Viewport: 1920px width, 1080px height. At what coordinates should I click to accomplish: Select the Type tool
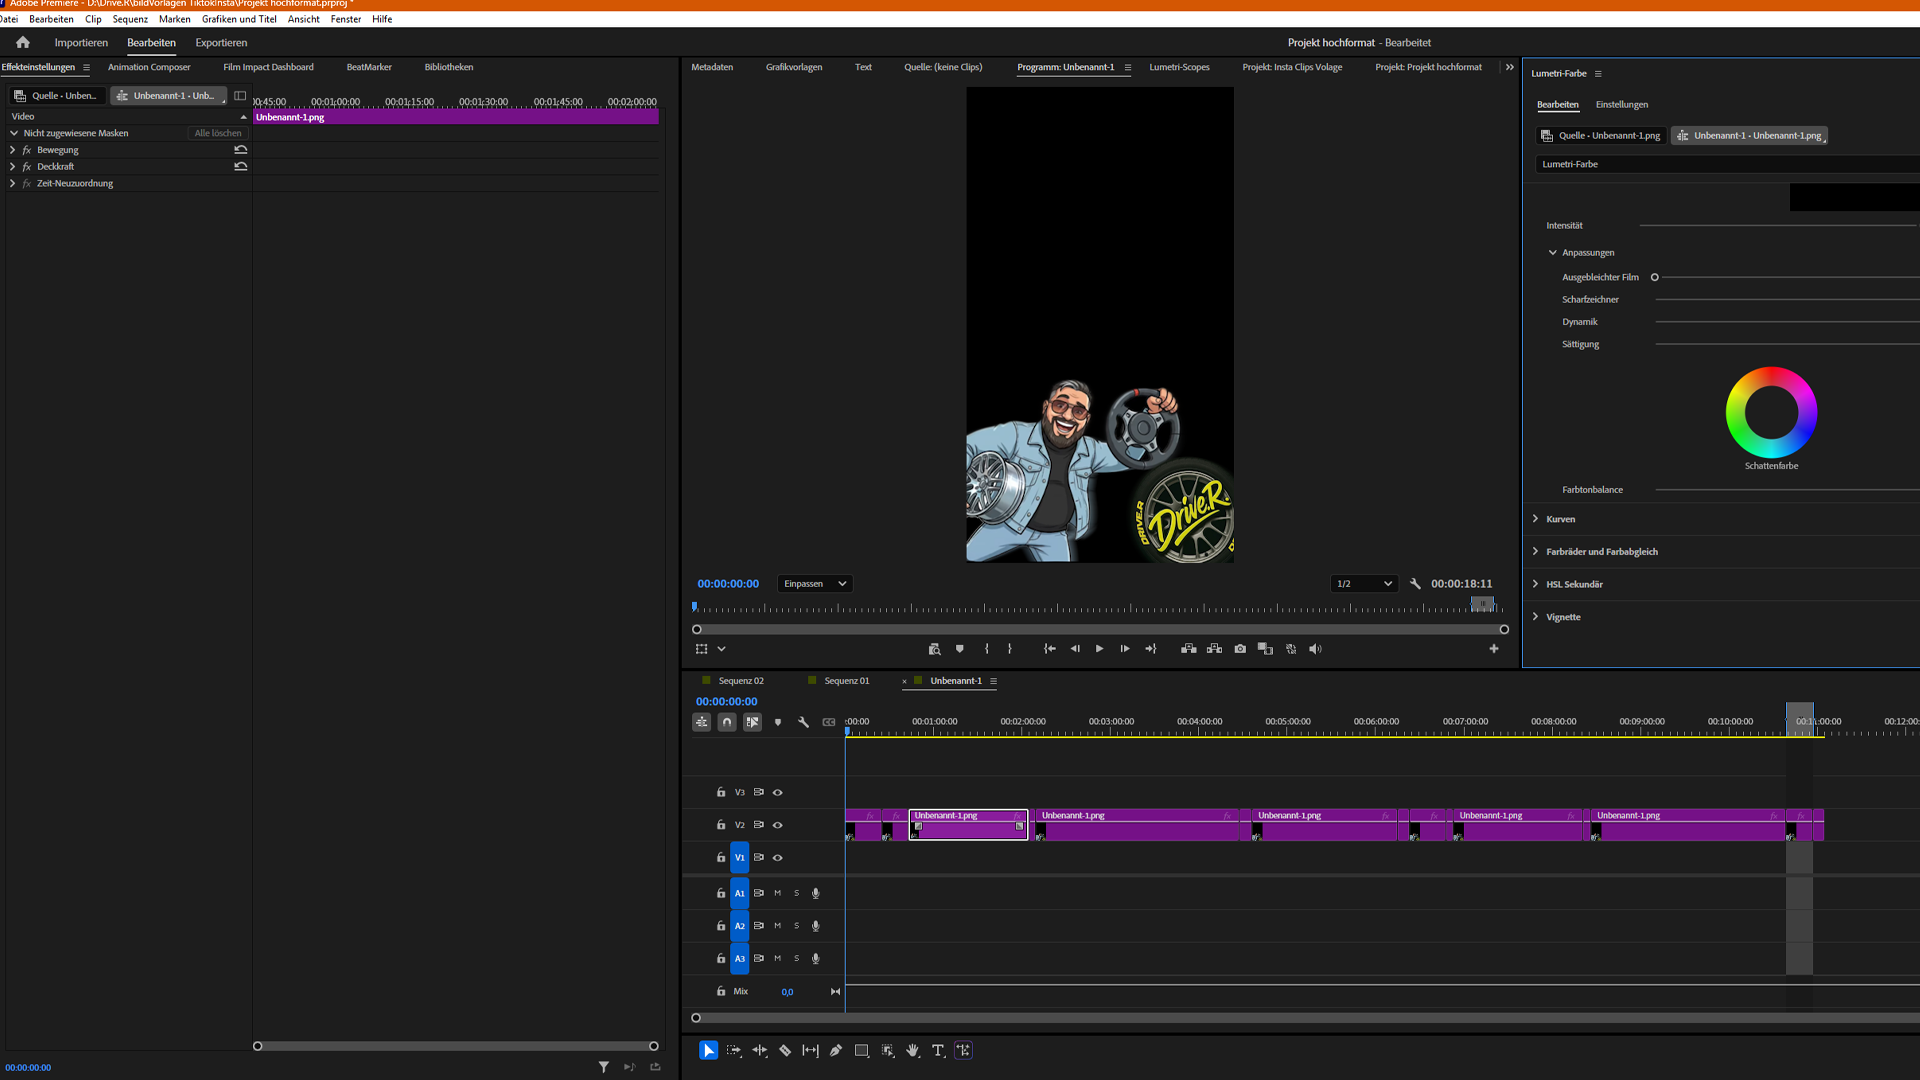tap(938, 1050)
